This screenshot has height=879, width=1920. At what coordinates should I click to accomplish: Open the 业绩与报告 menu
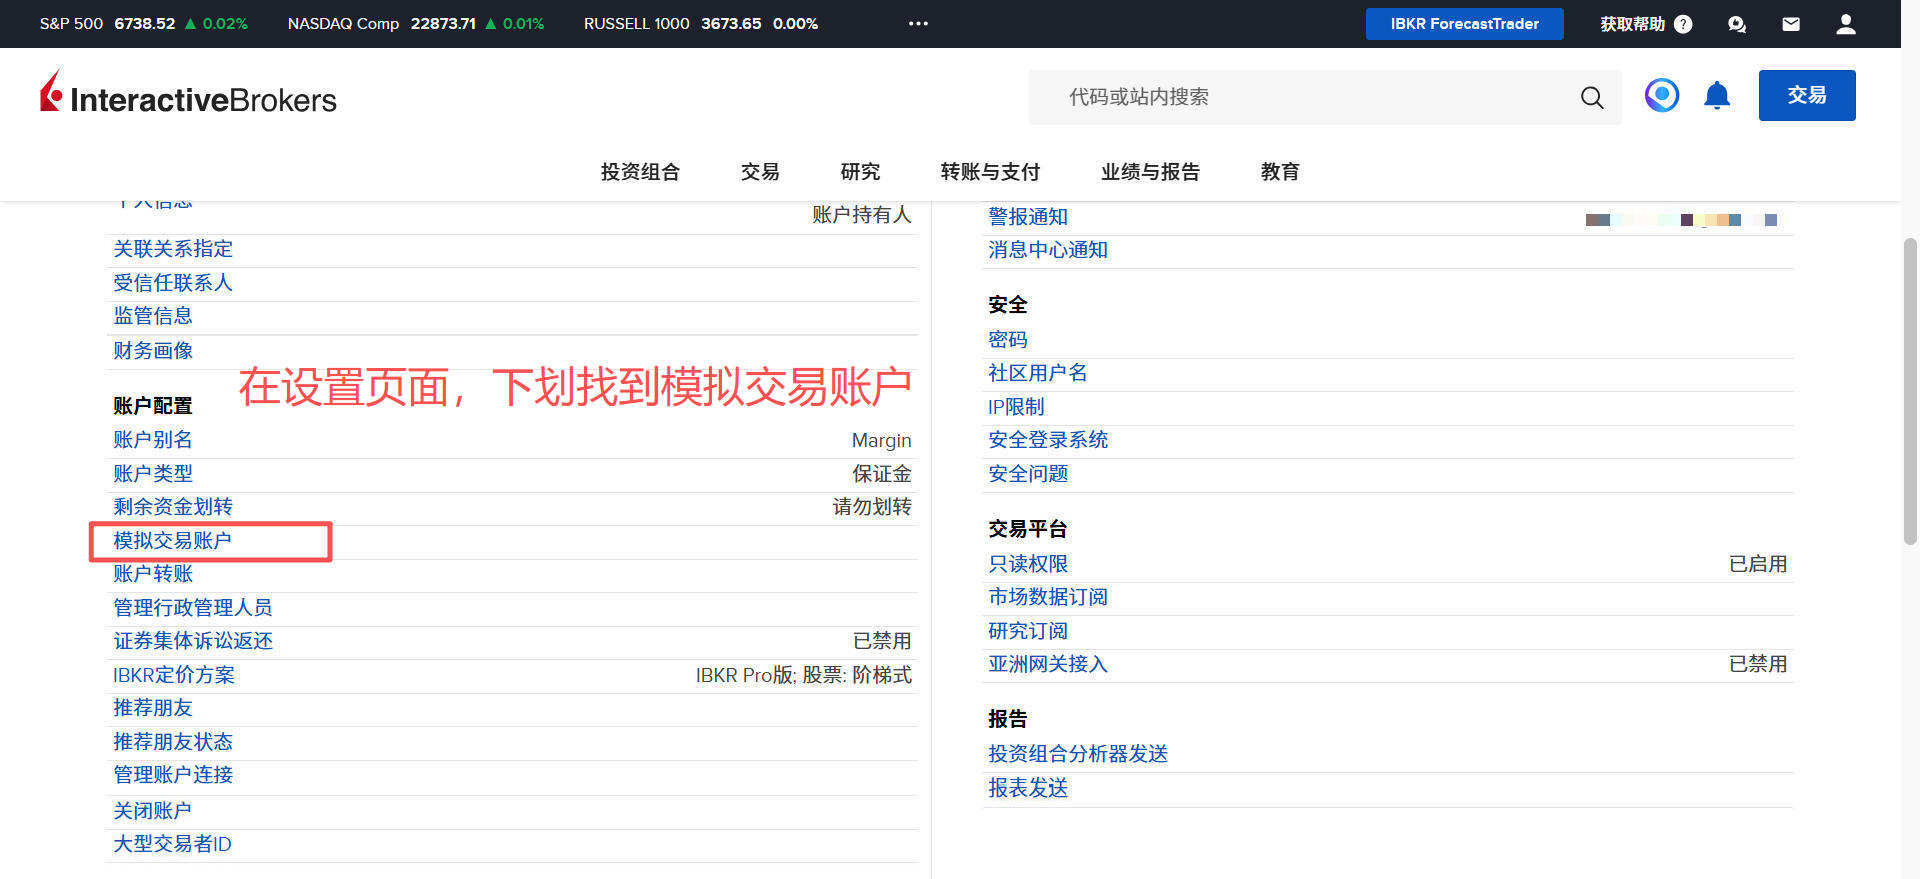(1150, 172)
